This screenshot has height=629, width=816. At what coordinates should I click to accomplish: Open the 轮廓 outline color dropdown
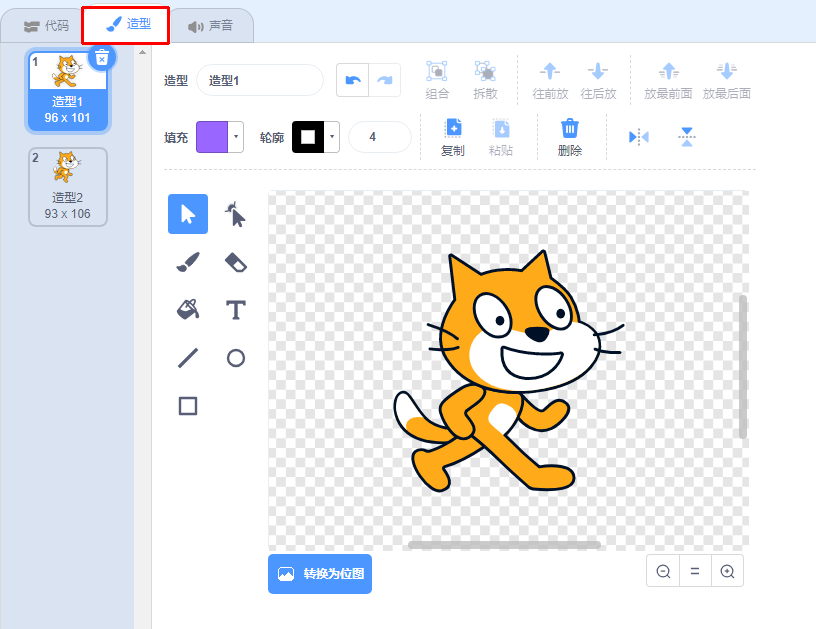[332, 137]
